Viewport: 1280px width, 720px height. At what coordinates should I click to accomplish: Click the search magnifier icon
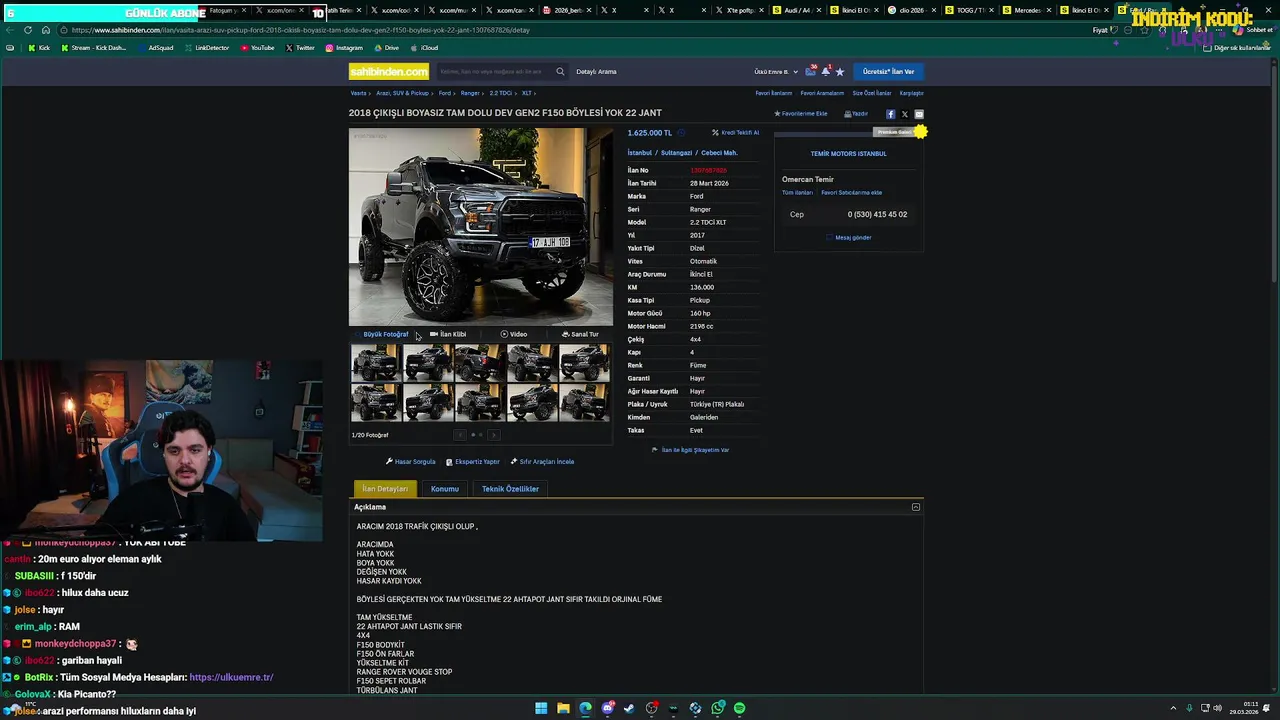560,71
